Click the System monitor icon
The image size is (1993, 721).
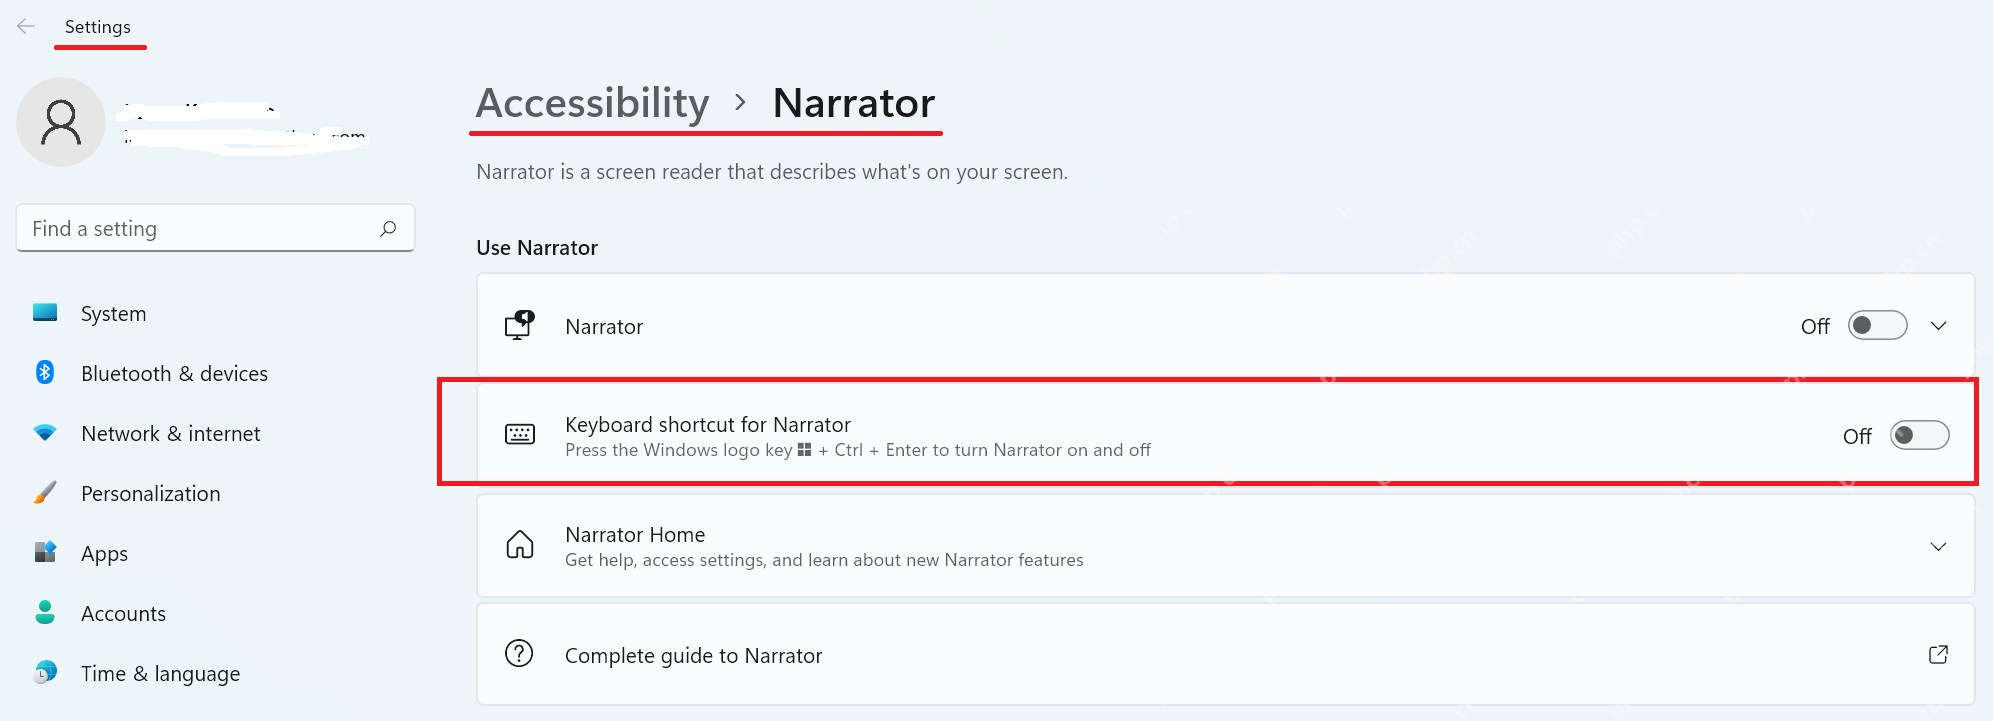45,313
